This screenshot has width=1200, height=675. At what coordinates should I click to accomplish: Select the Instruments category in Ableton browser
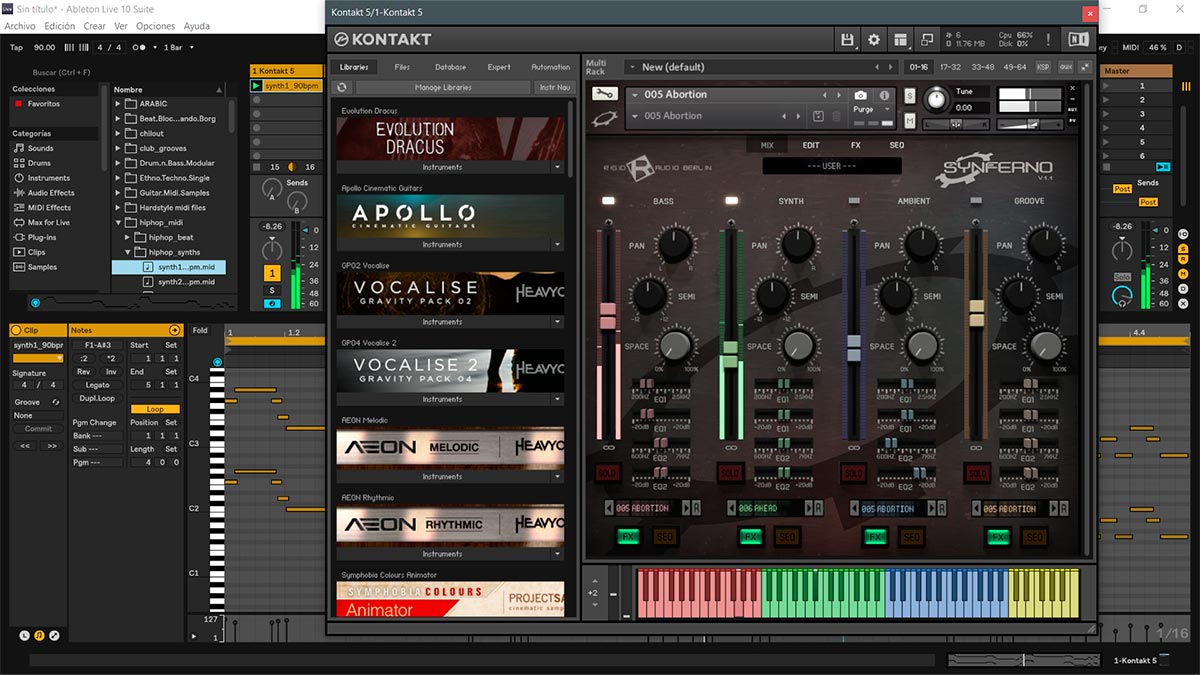point(49,178)
